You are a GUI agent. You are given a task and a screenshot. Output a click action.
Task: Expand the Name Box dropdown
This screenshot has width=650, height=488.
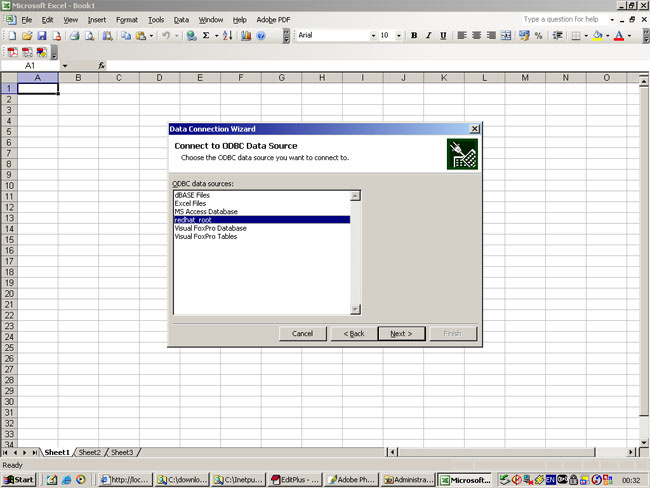pyautogui.click(x=65, y=65)
